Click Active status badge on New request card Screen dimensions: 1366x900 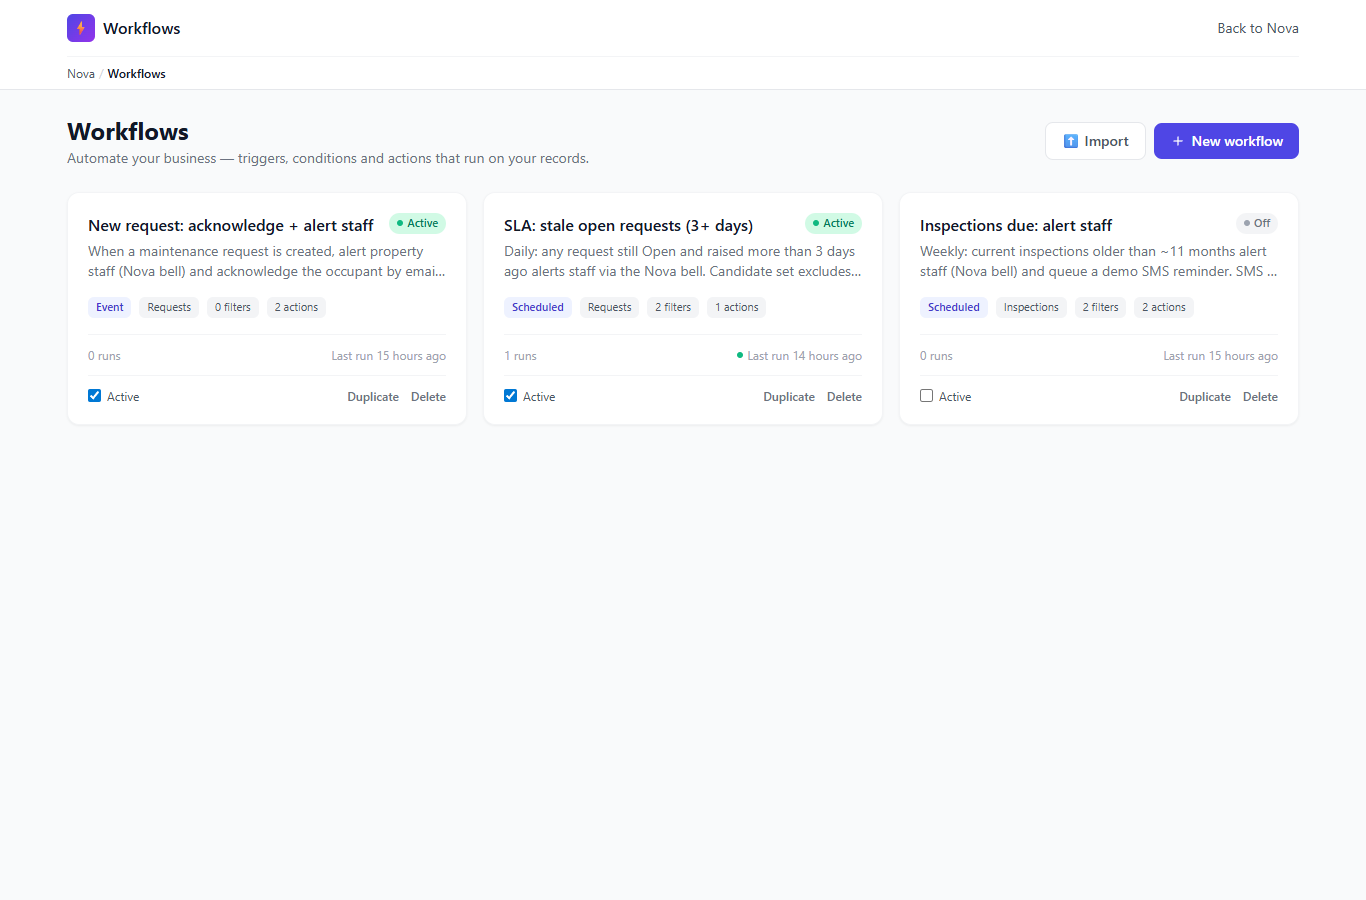click(417, 223)
